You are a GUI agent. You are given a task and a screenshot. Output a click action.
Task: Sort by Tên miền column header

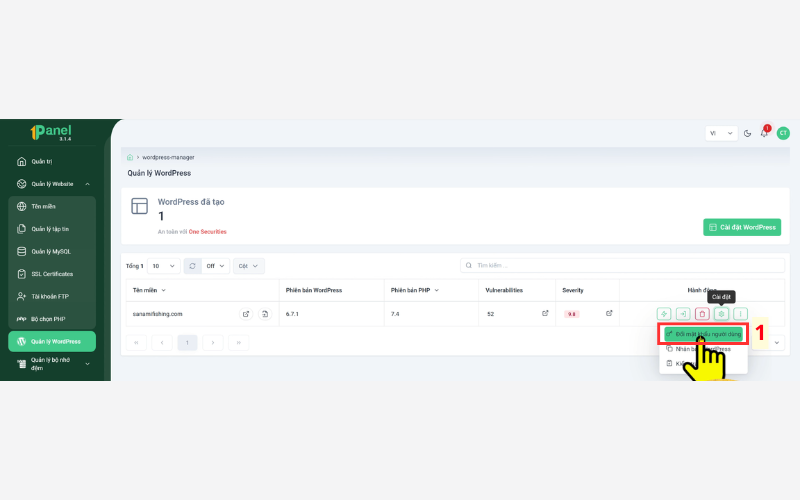149,290
